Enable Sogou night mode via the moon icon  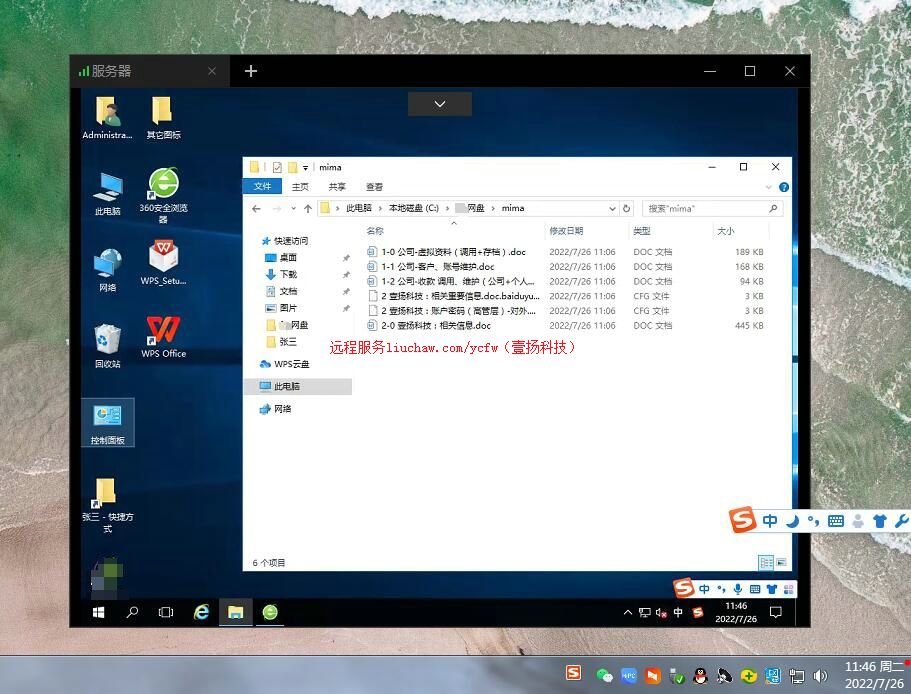(791, 521)
